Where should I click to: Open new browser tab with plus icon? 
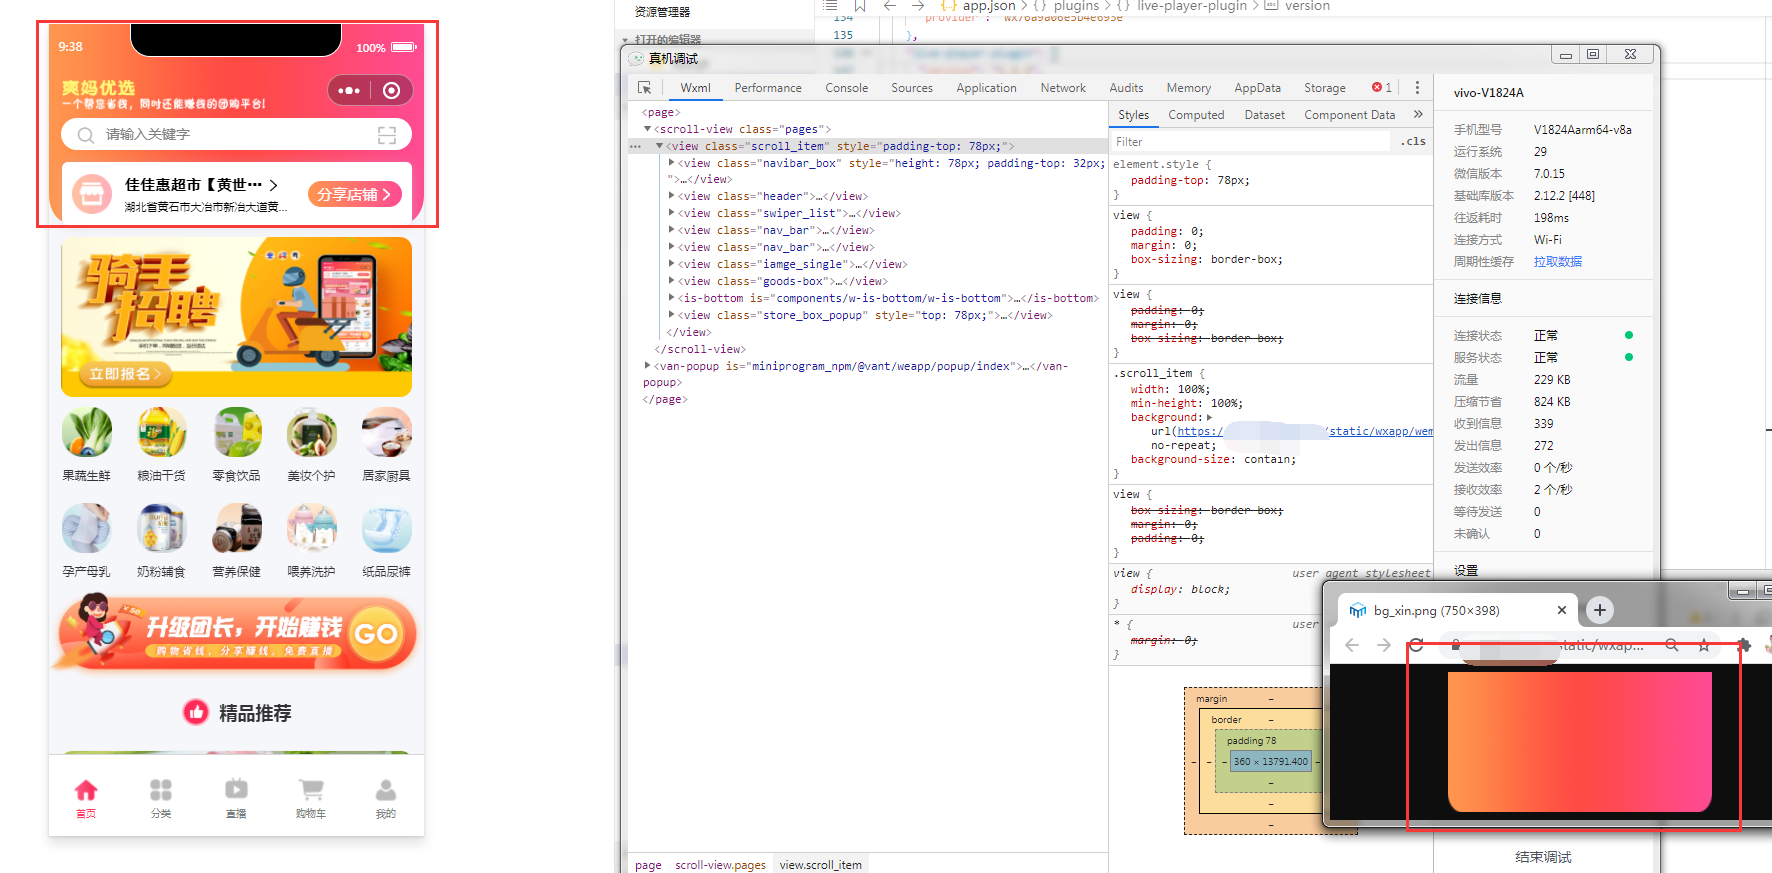pos(1599,610)
